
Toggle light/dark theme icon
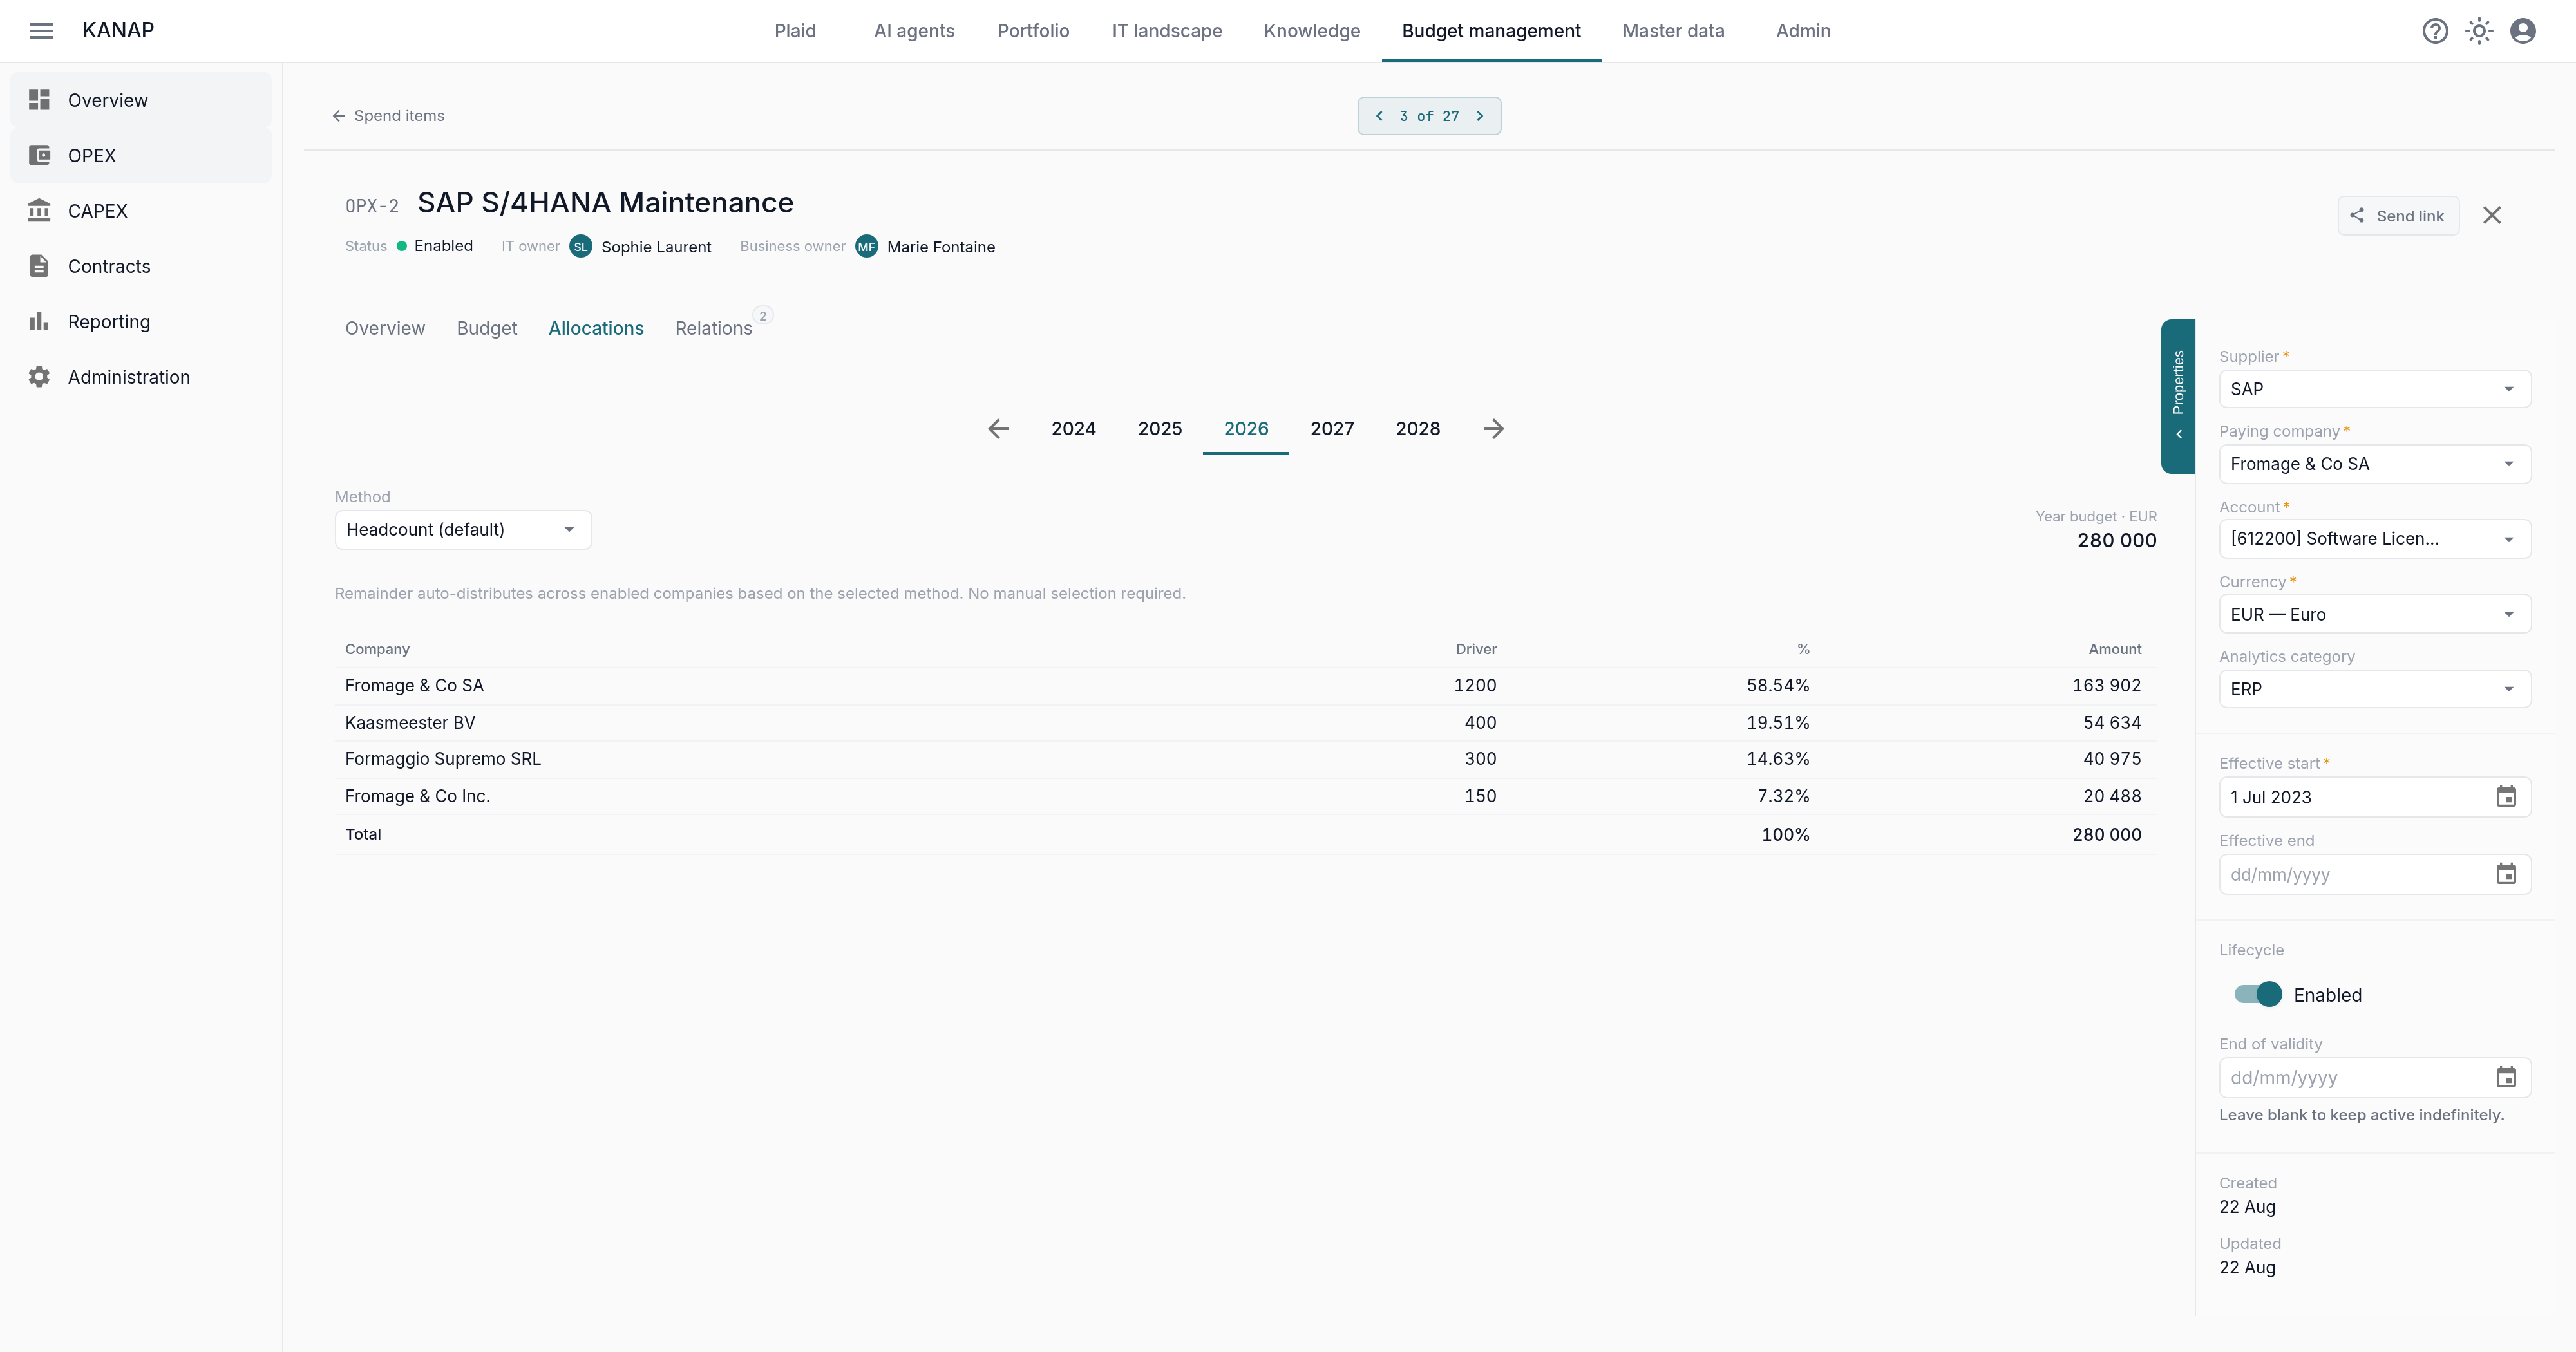click(x=2479, y=31)
